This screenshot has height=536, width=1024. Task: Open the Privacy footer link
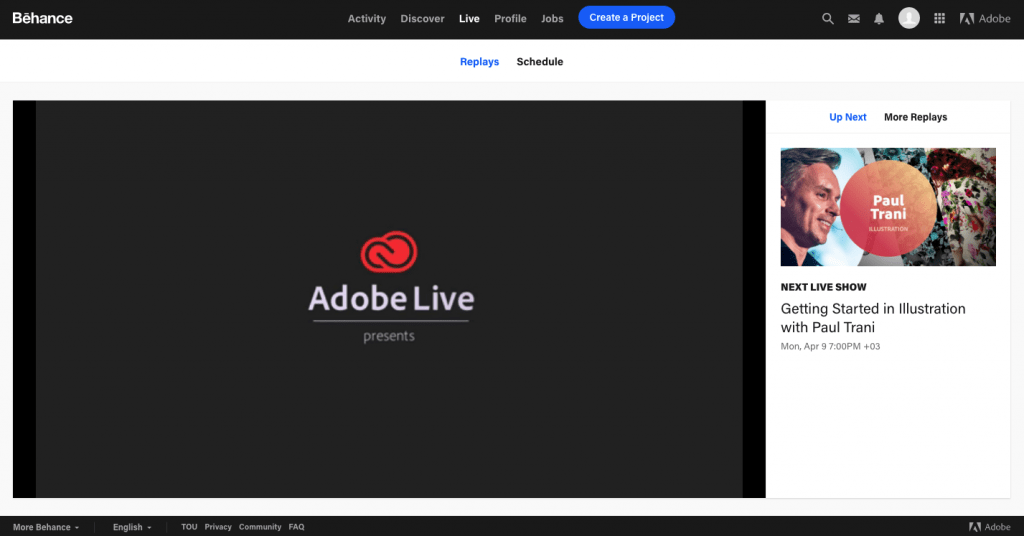click(218, 527)
